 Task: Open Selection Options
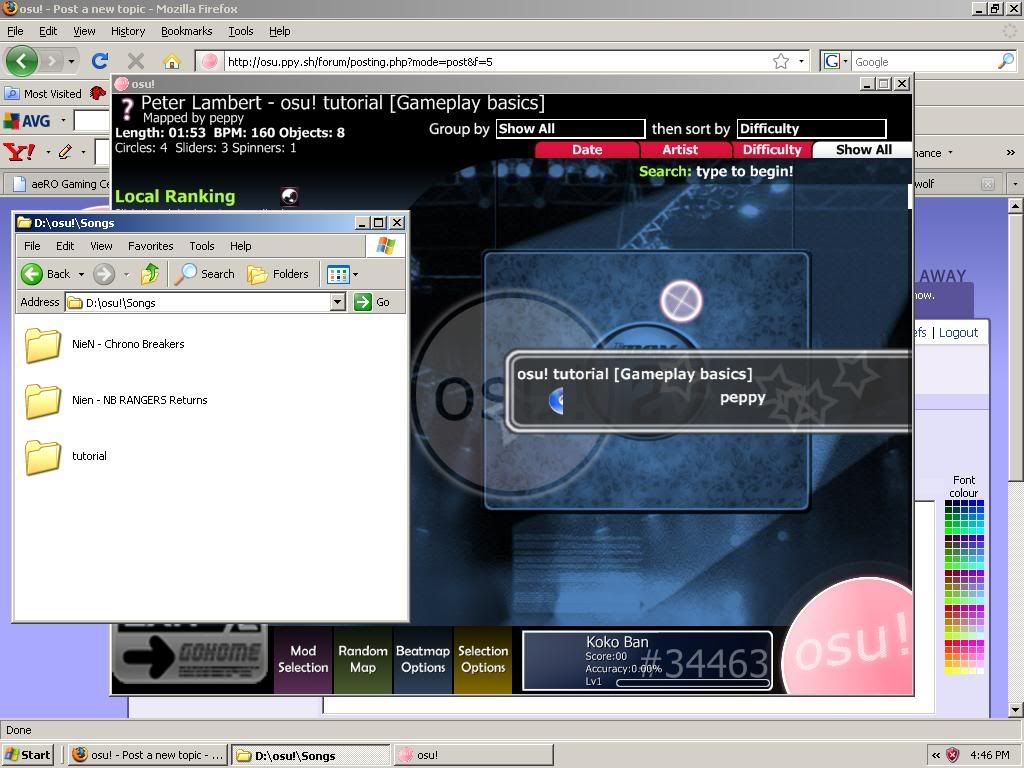(483, 659)
